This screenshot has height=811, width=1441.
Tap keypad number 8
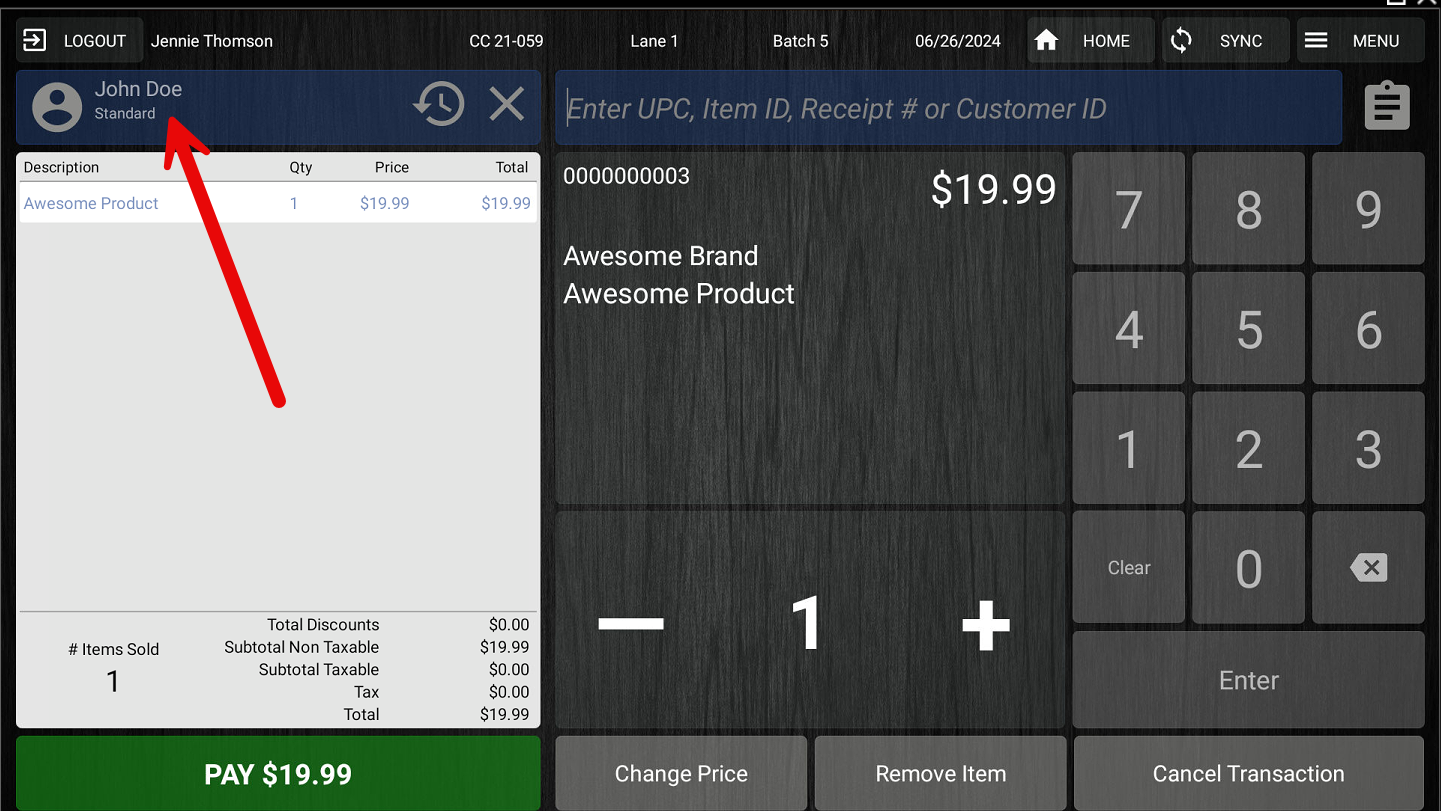click(1249, 209)
